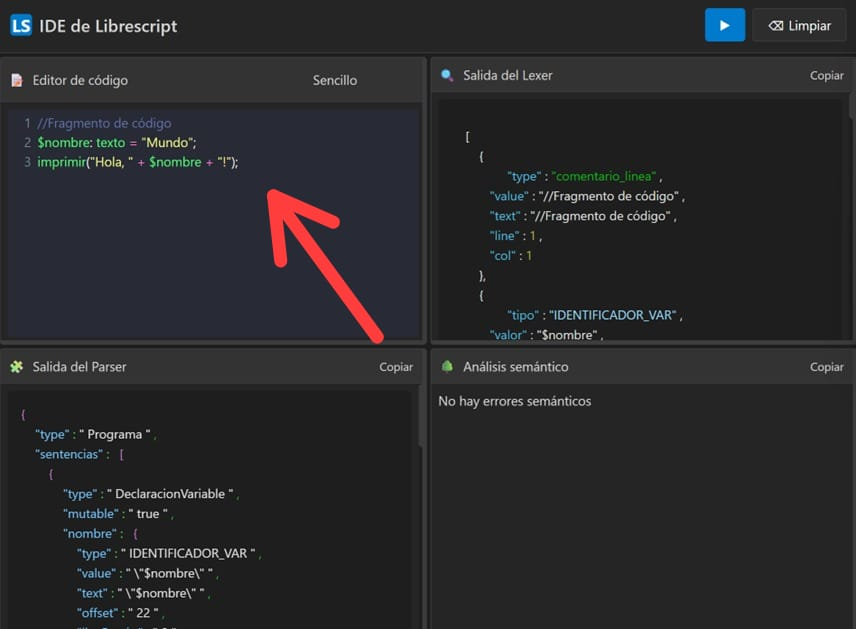Click the Análisis semántico green icon
This screenshot has width=856, height=629.
tap(447, 366)
